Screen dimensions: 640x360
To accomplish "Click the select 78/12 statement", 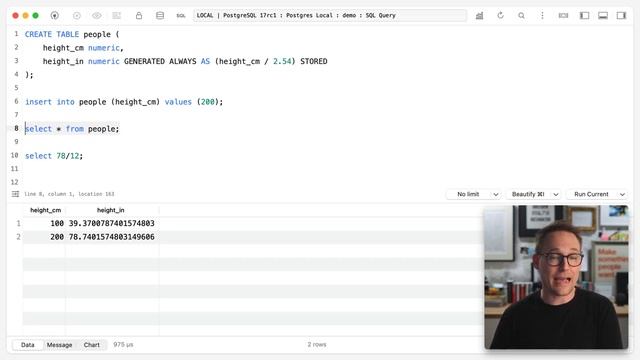I will (54, 156).
